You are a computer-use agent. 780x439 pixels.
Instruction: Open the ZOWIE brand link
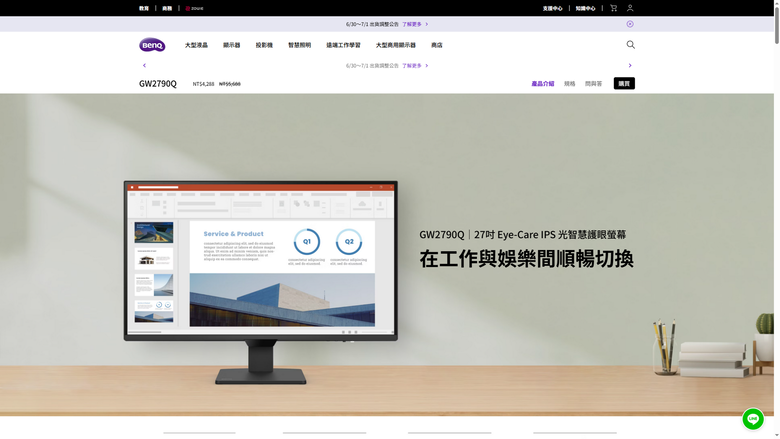pos(194,8)
